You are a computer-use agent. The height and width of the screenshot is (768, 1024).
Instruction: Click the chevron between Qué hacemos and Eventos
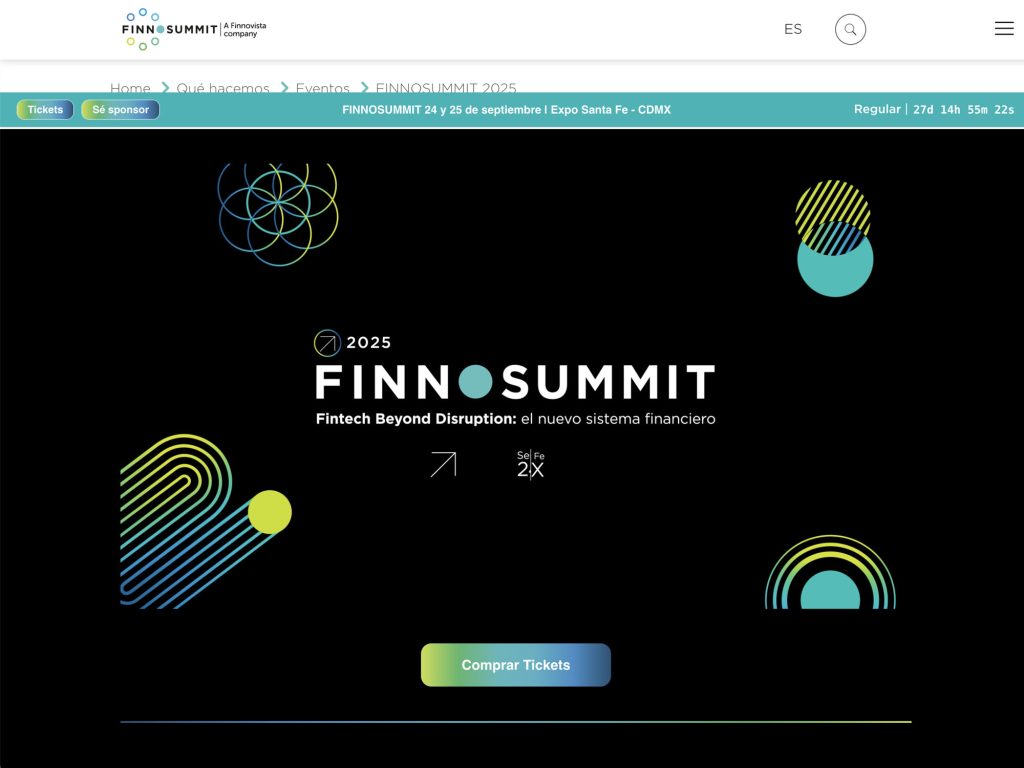click(x=284, y=89)
